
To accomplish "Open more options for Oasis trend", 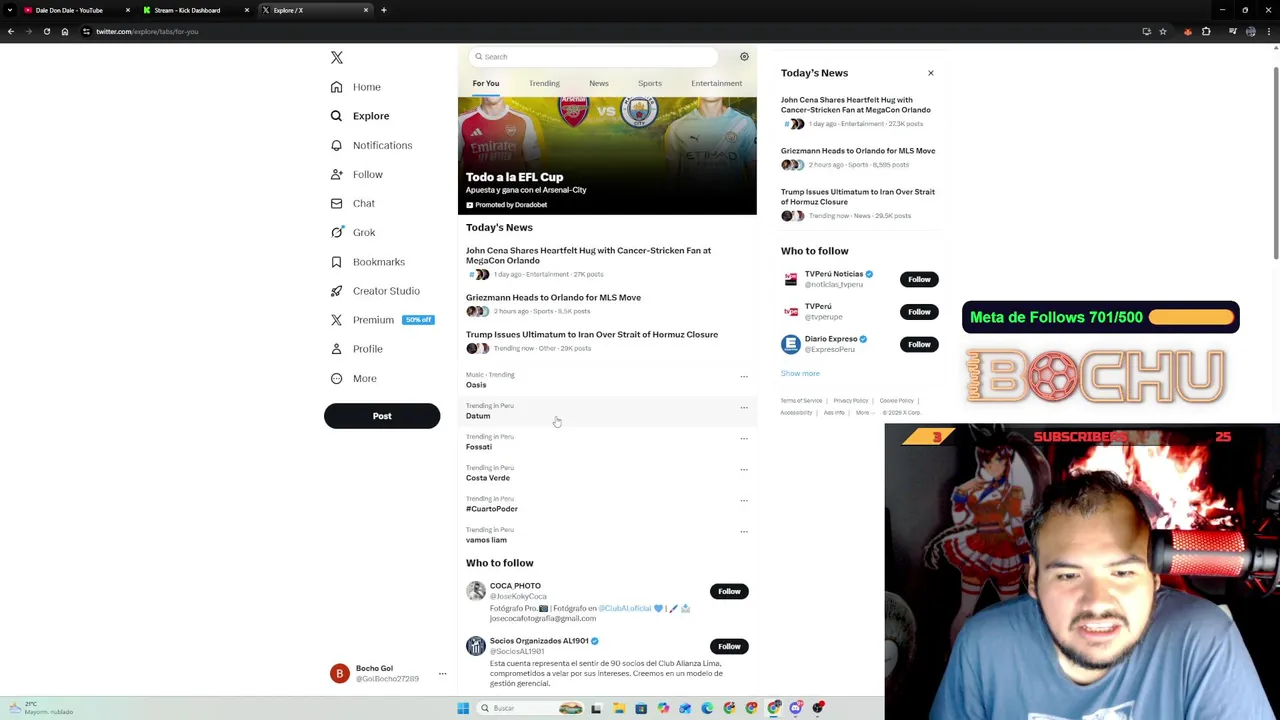I will [744, 377].
